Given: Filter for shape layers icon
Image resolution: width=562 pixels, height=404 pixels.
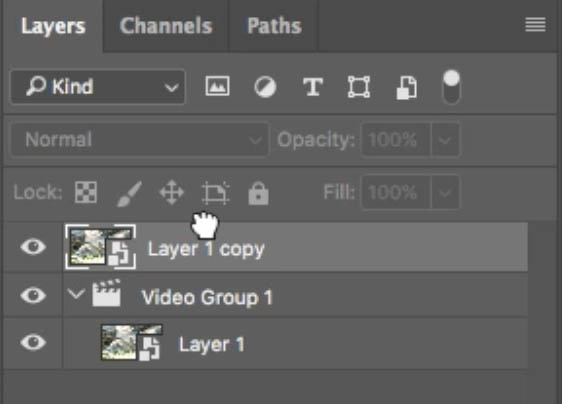Looking at the screenshot, I should click(x=359, y=87).
